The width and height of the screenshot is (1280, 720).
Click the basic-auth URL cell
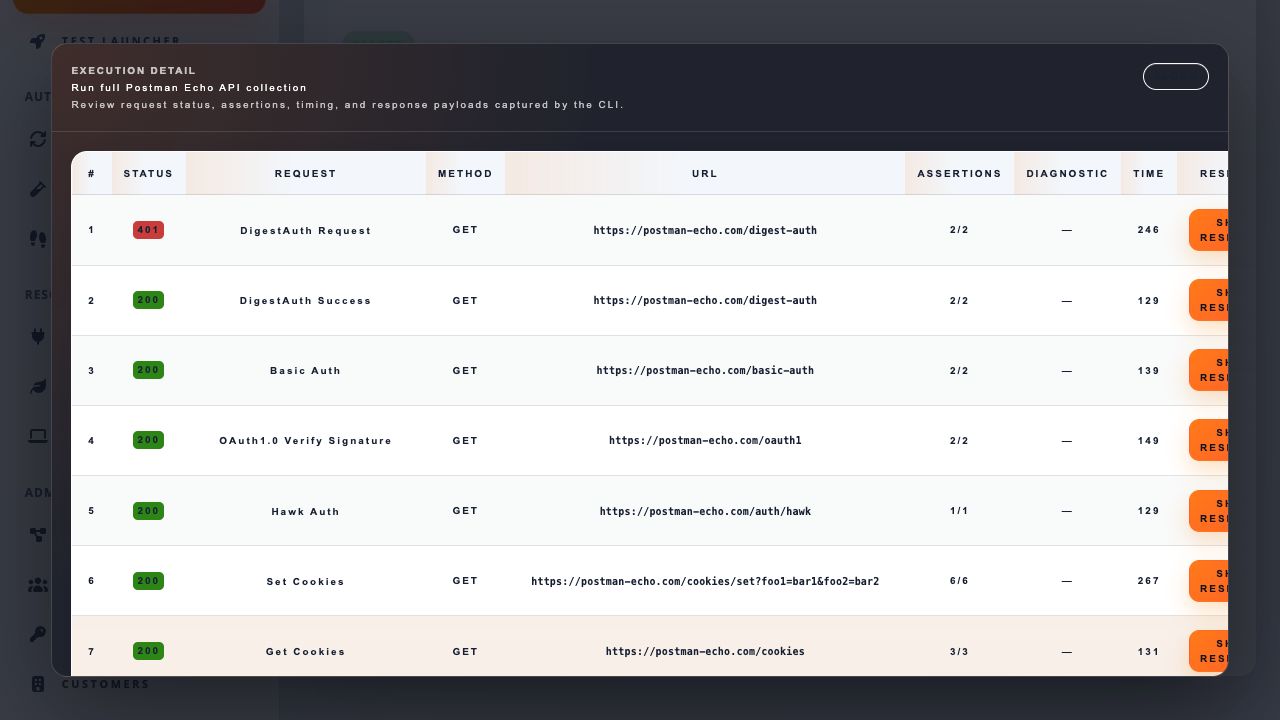705,370
